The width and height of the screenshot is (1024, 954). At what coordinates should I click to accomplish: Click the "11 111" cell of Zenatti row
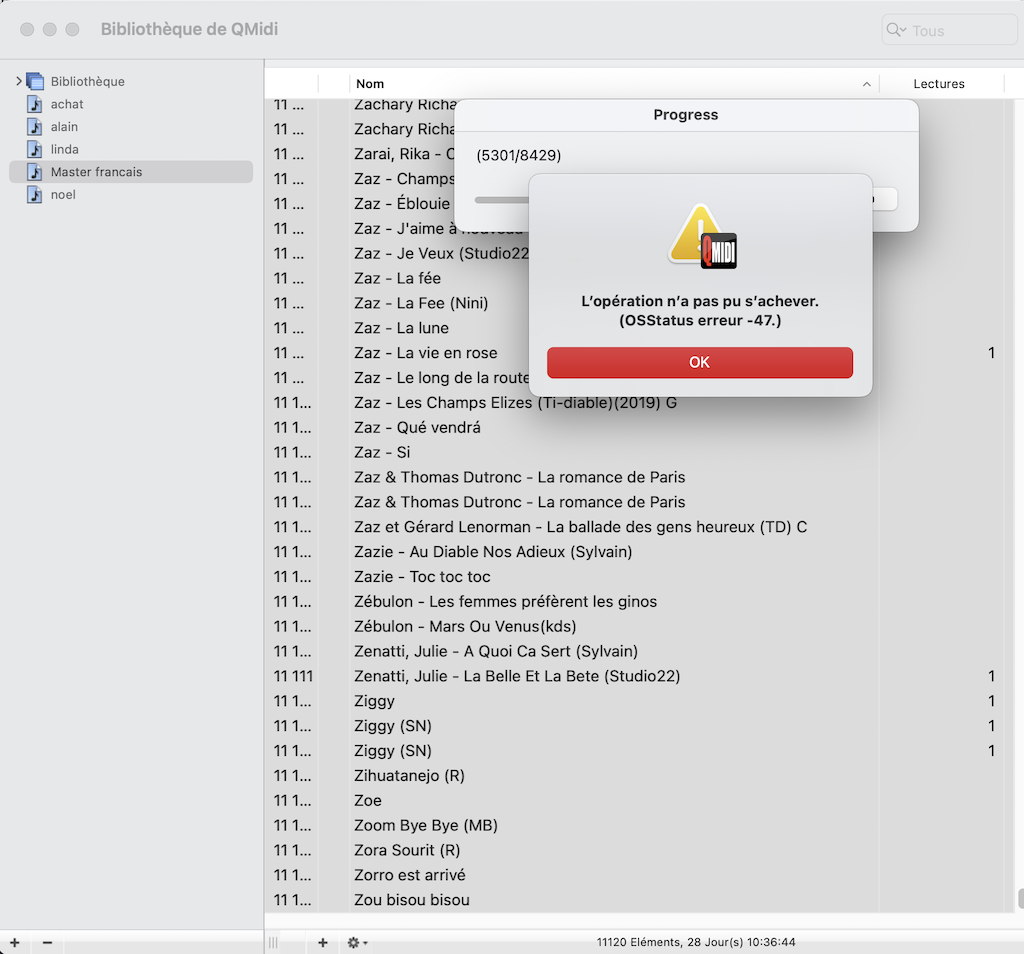point(293,676)
